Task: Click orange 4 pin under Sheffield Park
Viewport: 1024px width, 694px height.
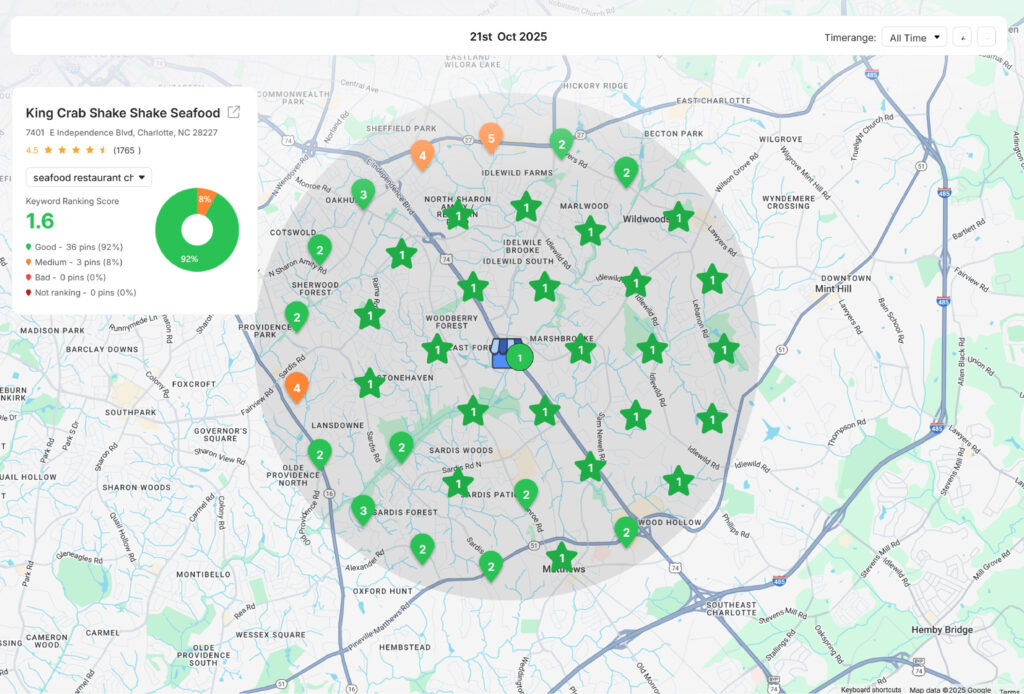Action: pos(423,155)
